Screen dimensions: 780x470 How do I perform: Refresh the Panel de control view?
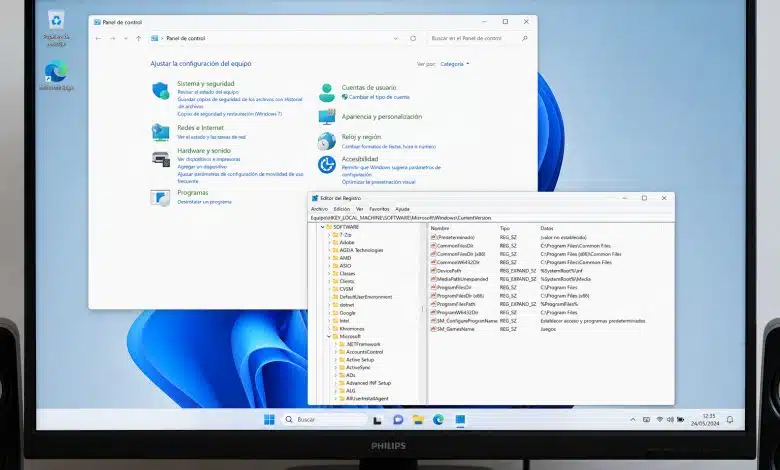click(x=413, y=38)
